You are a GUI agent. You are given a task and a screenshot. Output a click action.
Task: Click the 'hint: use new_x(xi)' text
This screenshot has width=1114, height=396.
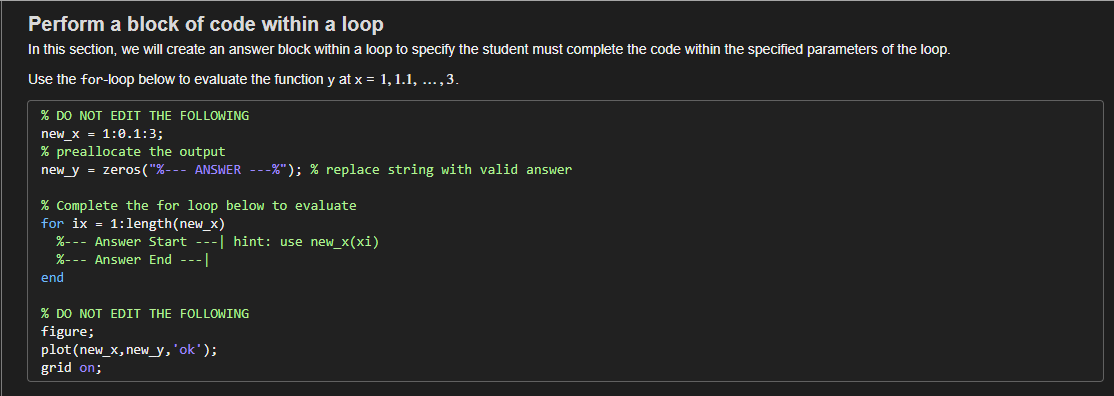click(306, 242)
